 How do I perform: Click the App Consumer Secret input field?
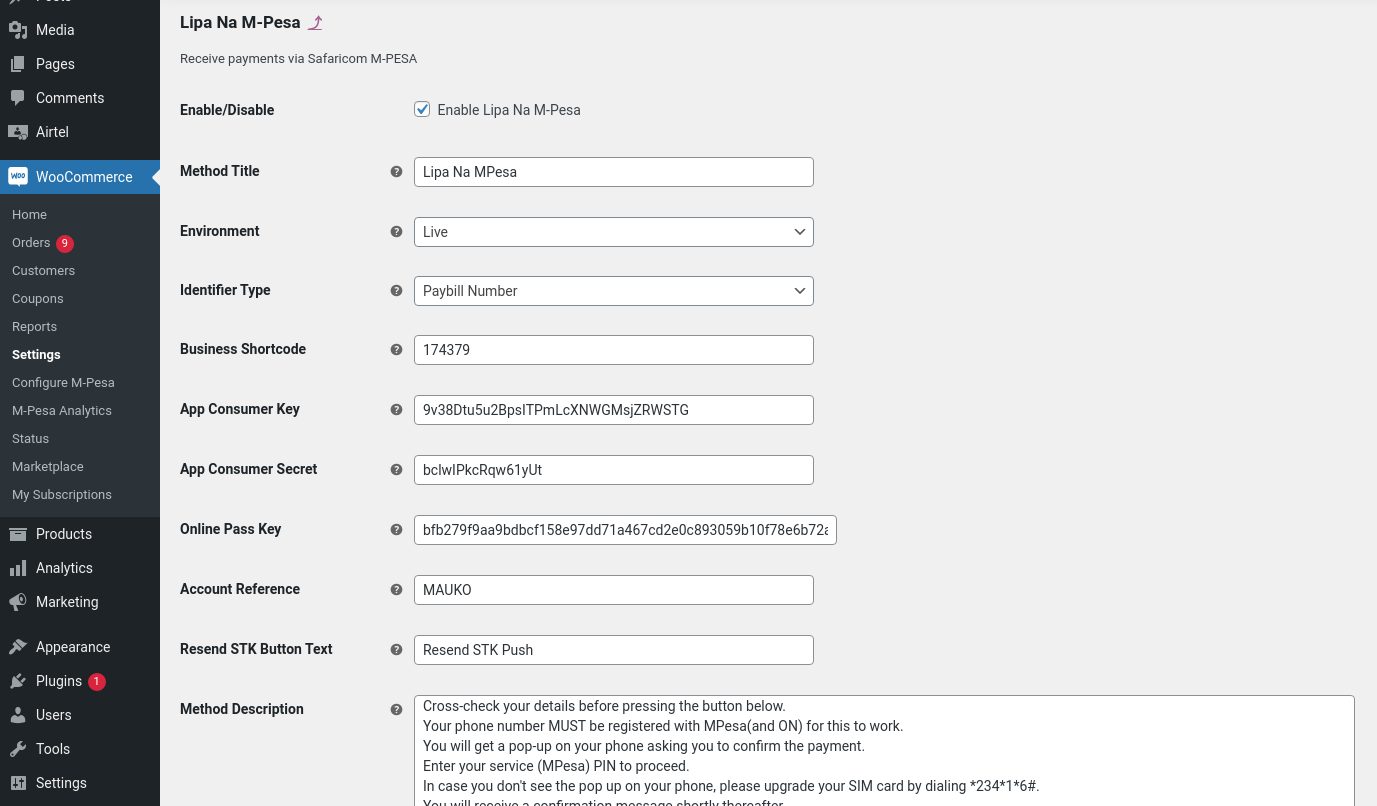tap(614, 470)
